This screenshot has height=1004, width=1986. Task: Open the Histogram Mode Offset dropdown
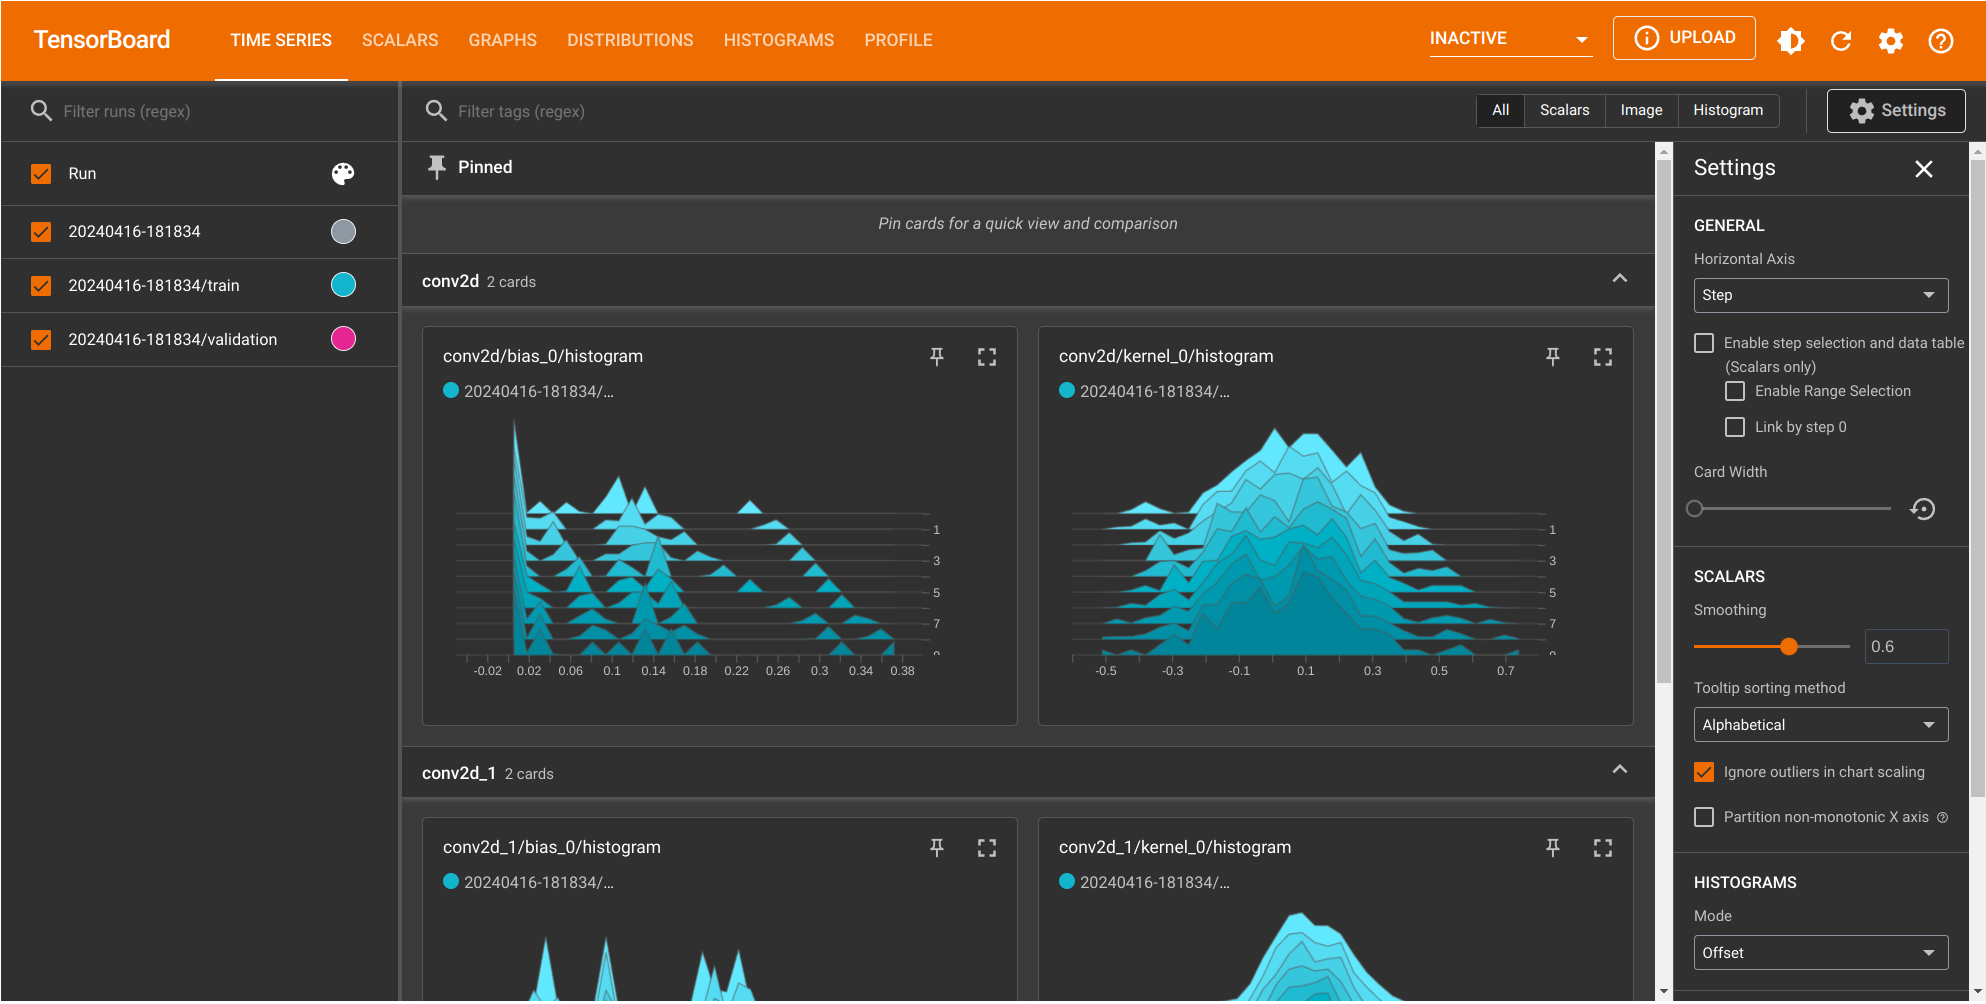point(1820,953)
